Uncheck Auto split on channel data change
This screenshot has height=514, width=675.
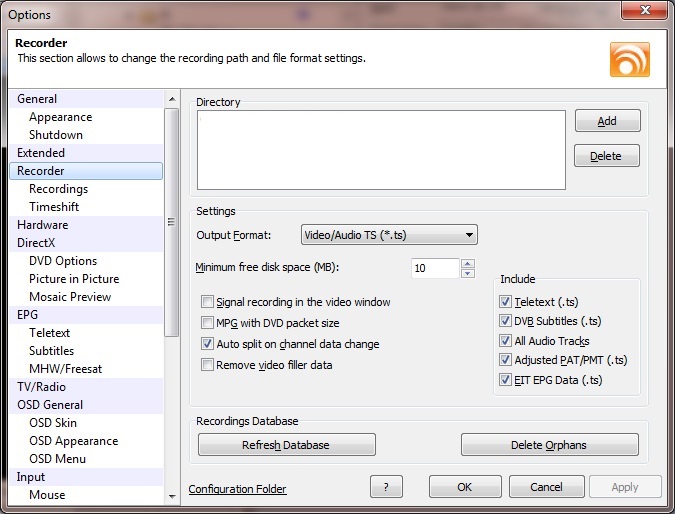(x=208, y=344)
